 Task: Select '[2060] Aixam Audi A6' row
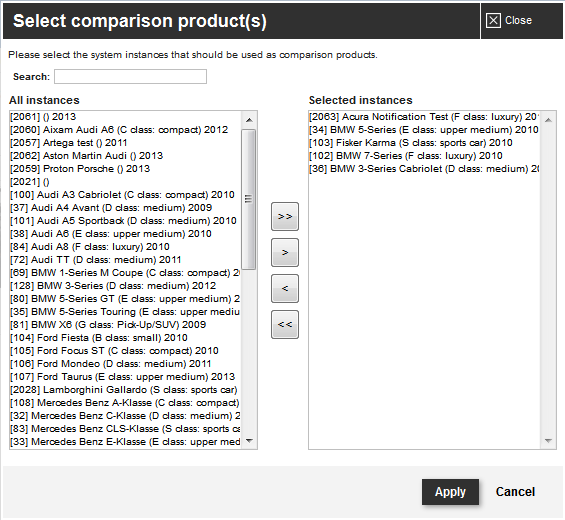pyautogui.click(x=125, y=130)
